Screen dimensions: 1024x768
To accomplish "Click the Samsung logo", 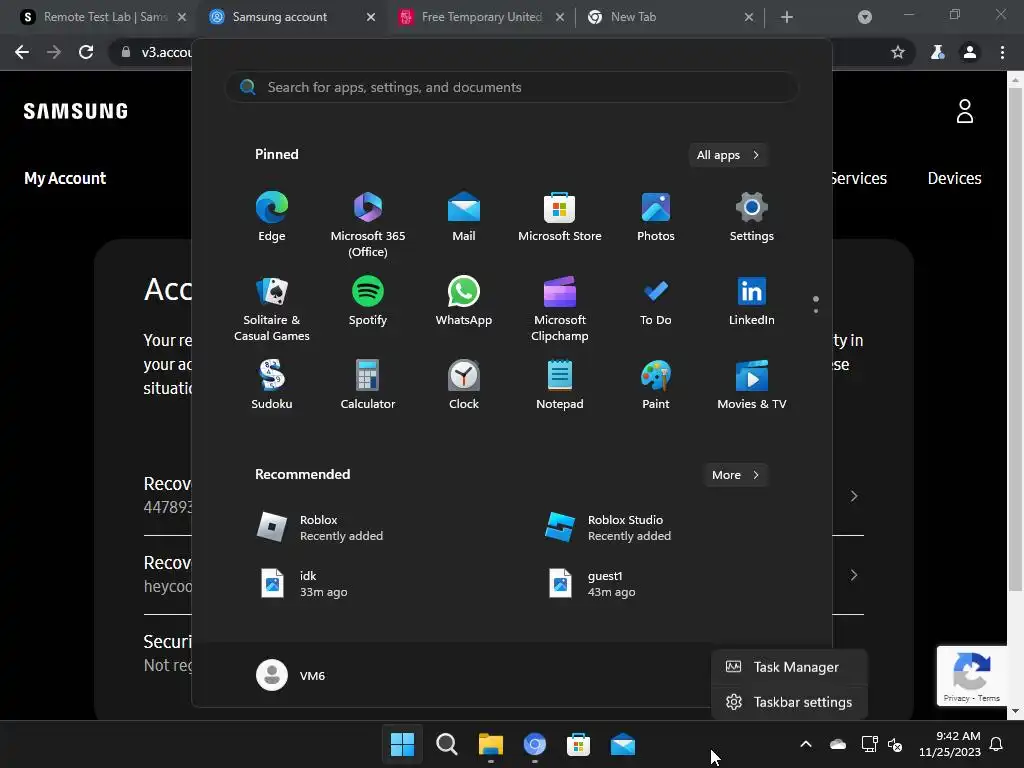I will point(76,111).
